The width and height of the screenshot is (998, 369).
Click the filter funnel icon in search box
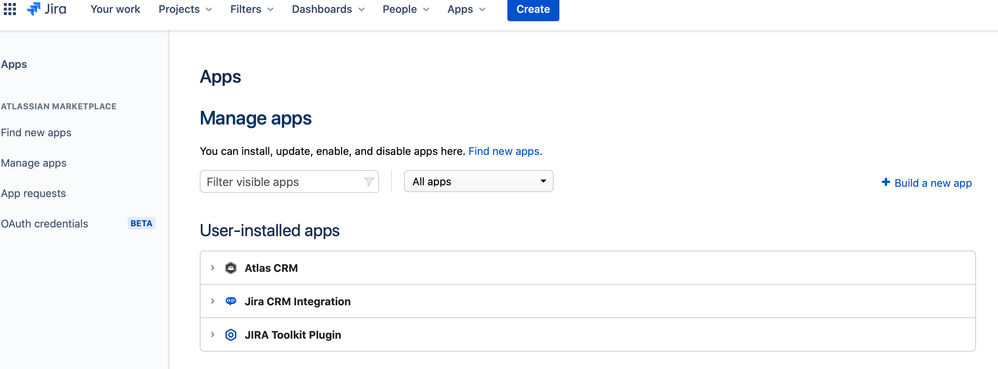tap(369, 182)
